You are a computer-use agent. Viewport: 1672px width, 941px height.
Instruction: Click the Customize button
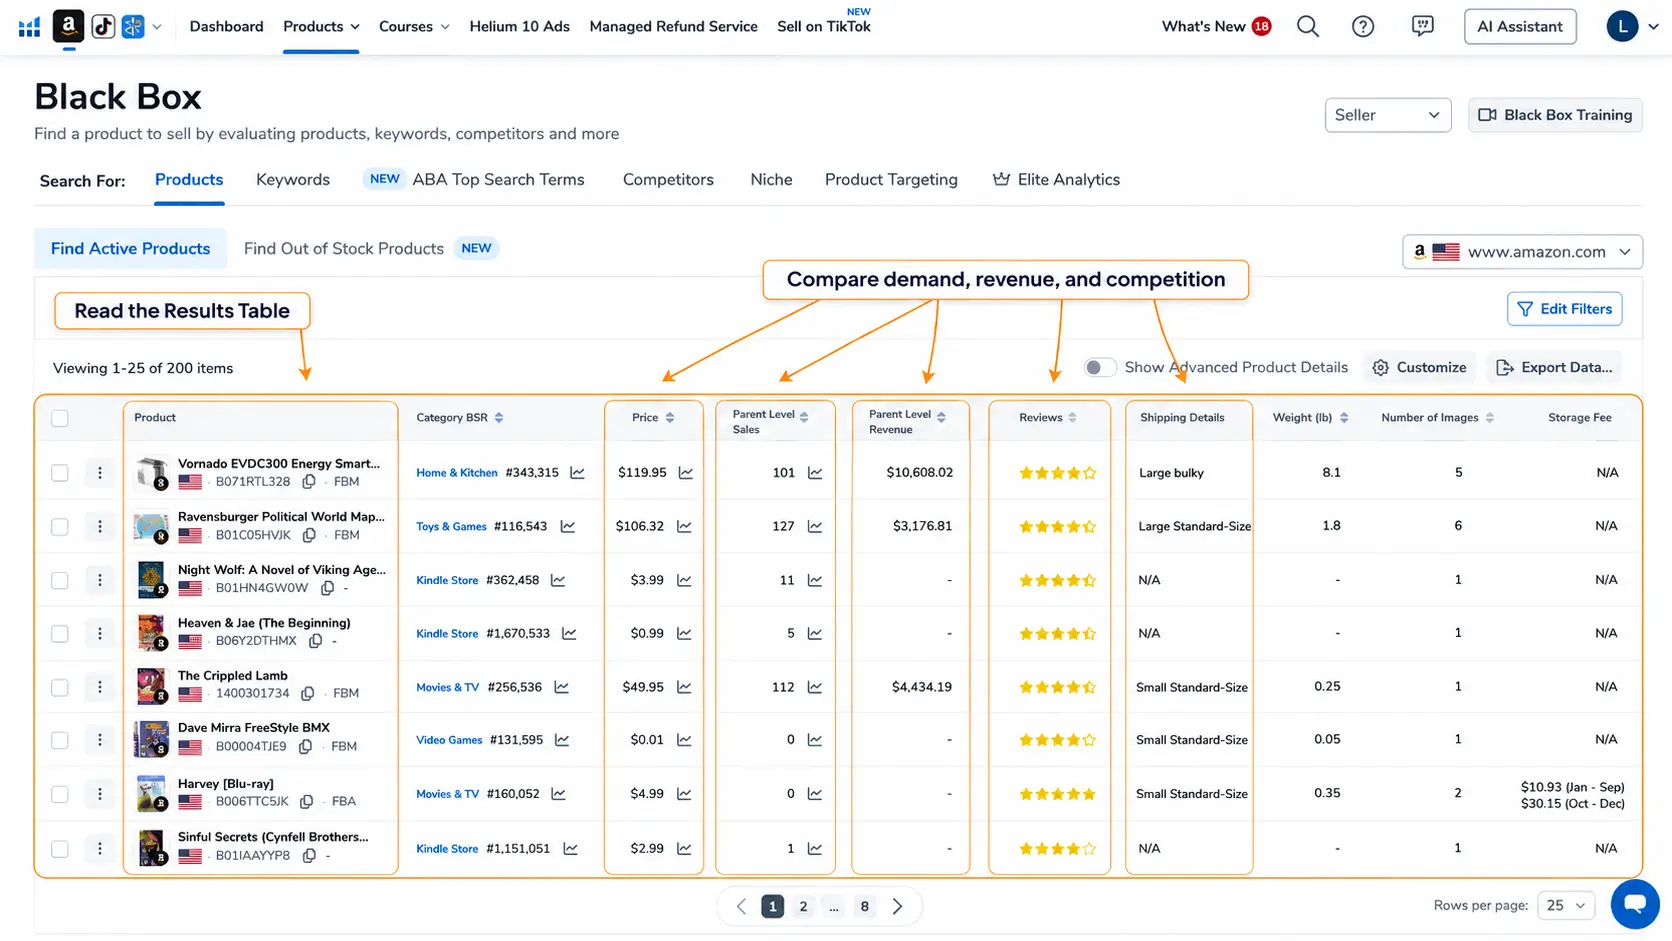[x=1420, y=368]
